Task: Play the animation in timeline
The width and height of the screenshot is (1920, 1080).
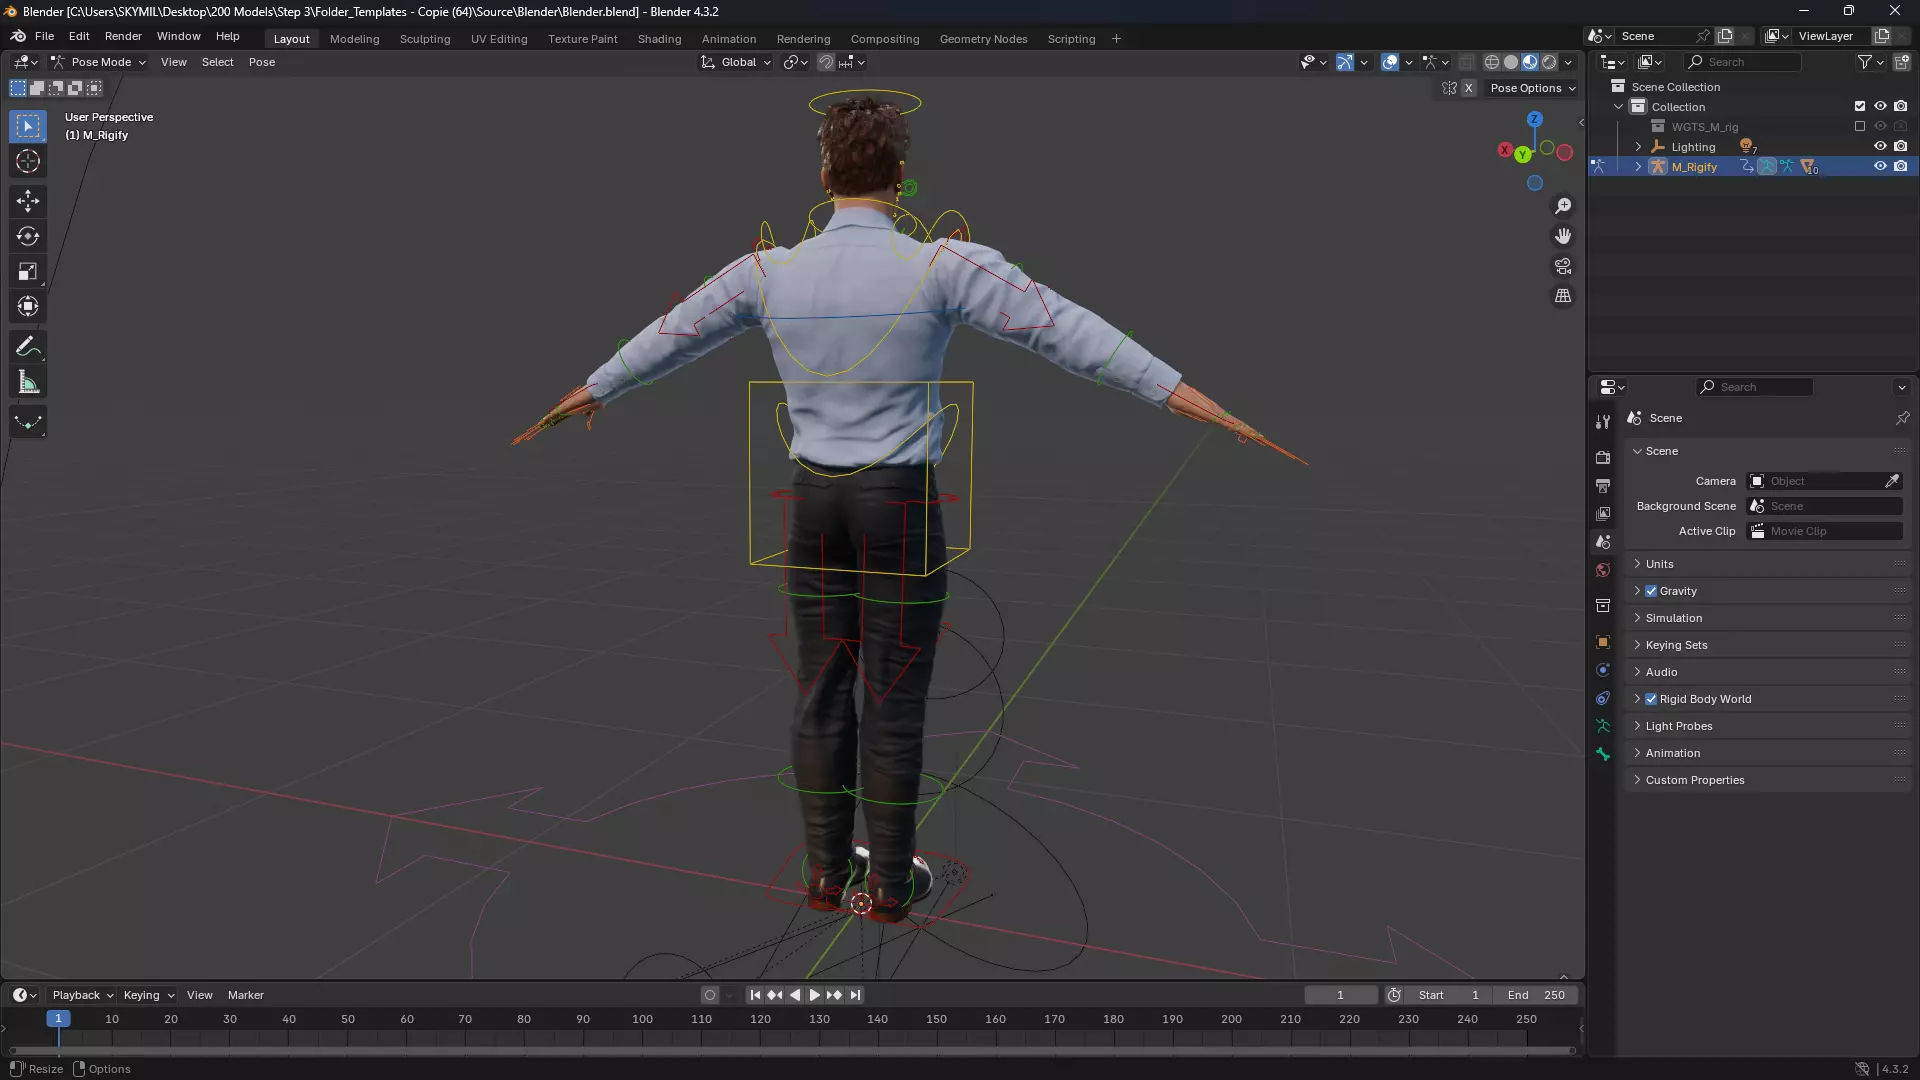Action: 814,995
